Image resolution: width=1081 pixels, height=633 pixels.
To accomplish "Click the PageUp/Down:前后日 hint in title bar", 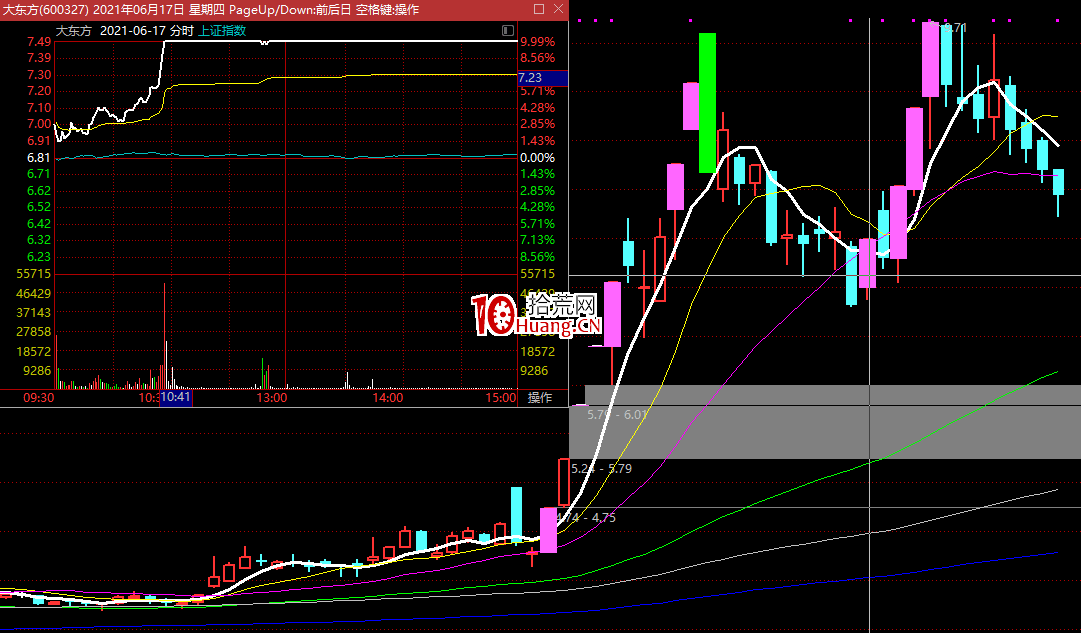I will [290, 10].
